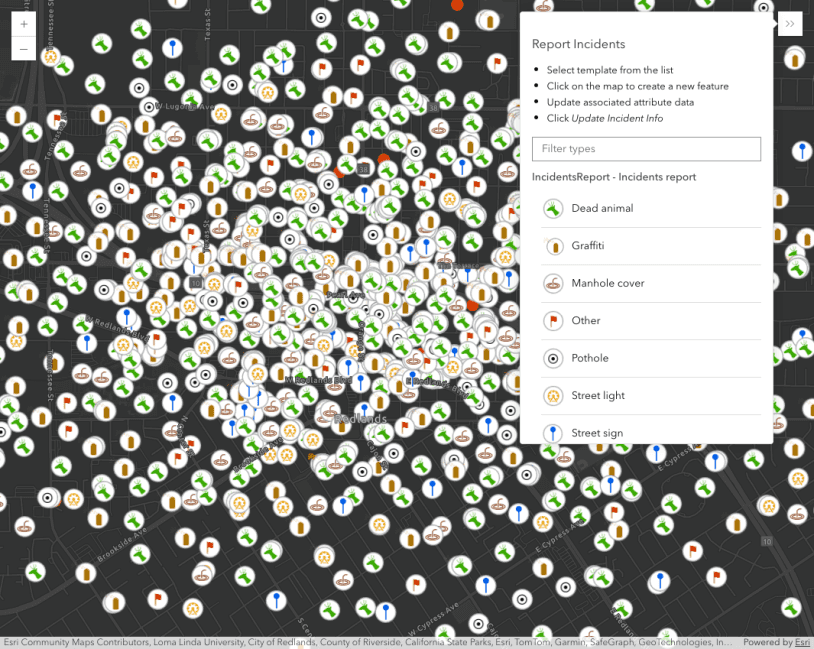Click the Redlands city label on map
The width and height of the screenshot is (814, 649).
(360, 419)
